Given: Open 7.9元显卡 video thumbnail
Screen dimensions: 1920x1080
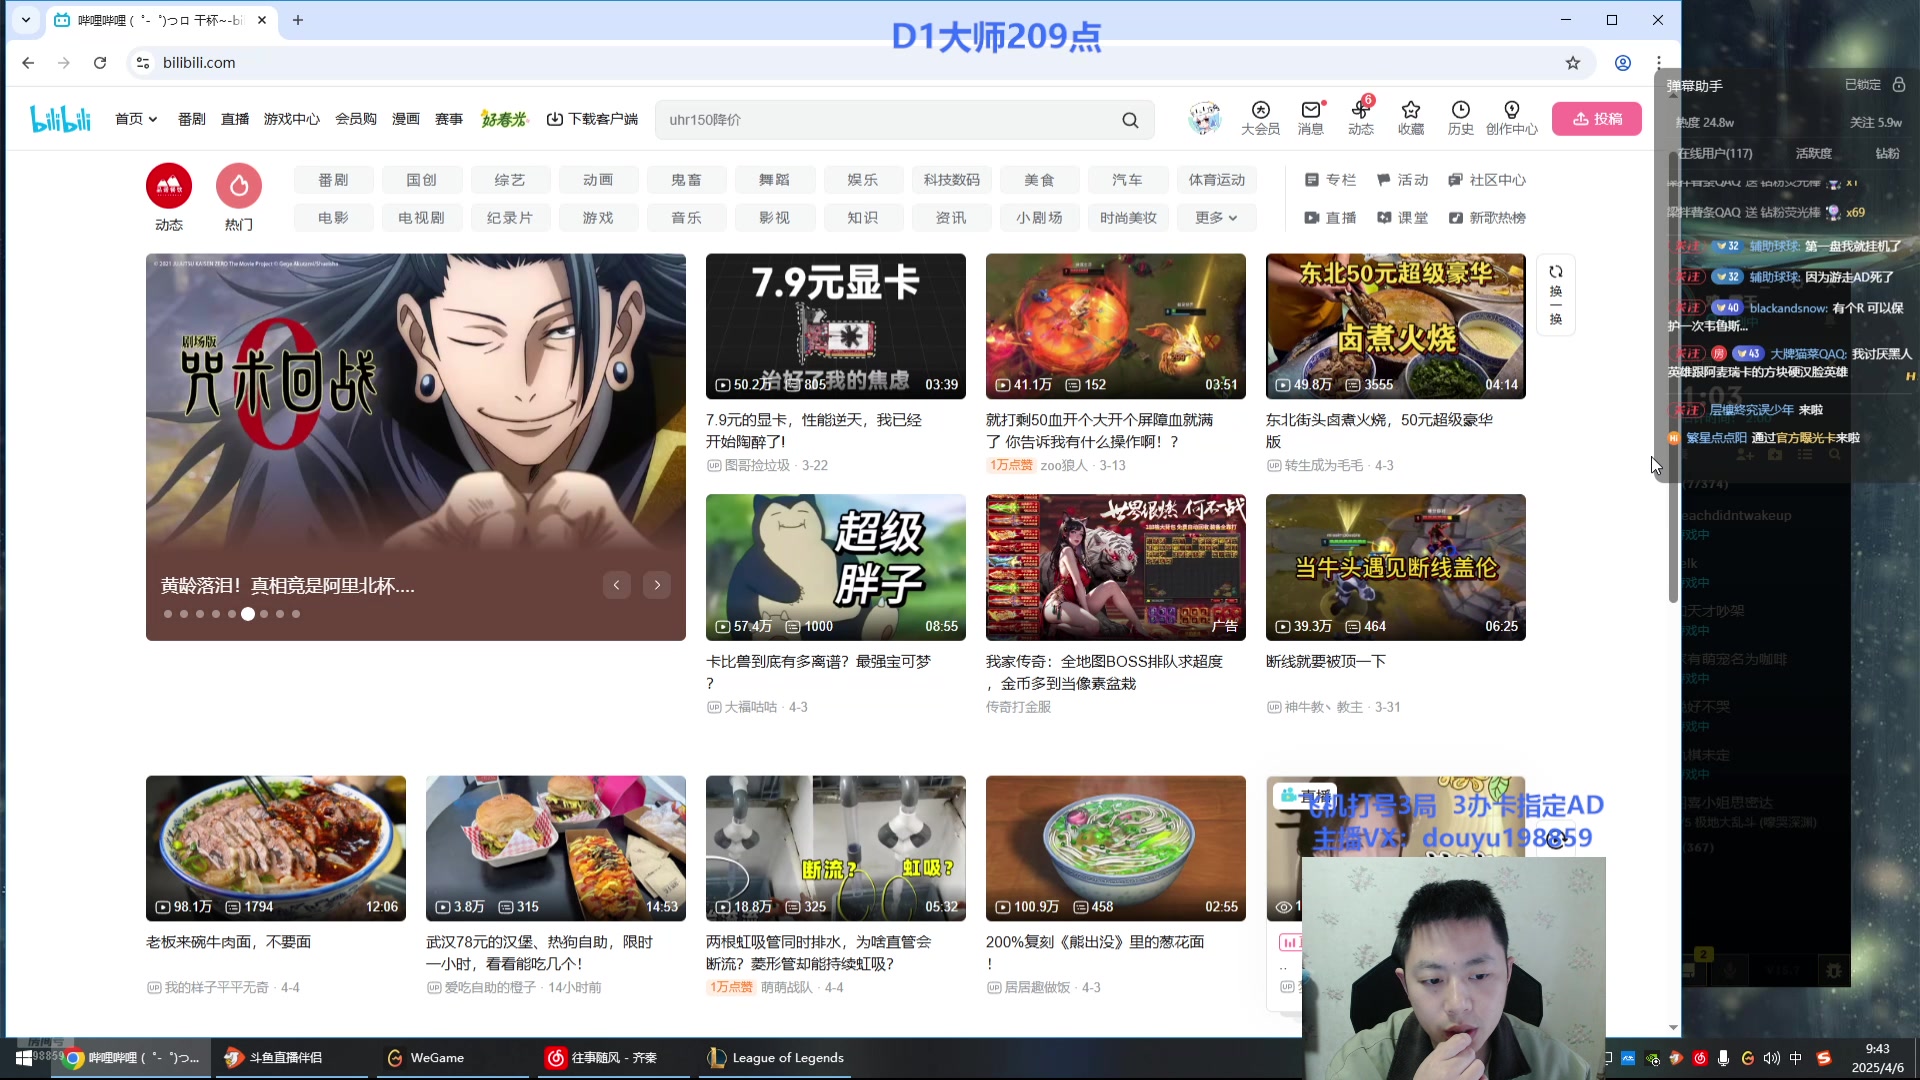Looking at the screenshot, I should (x=836, y=326).
